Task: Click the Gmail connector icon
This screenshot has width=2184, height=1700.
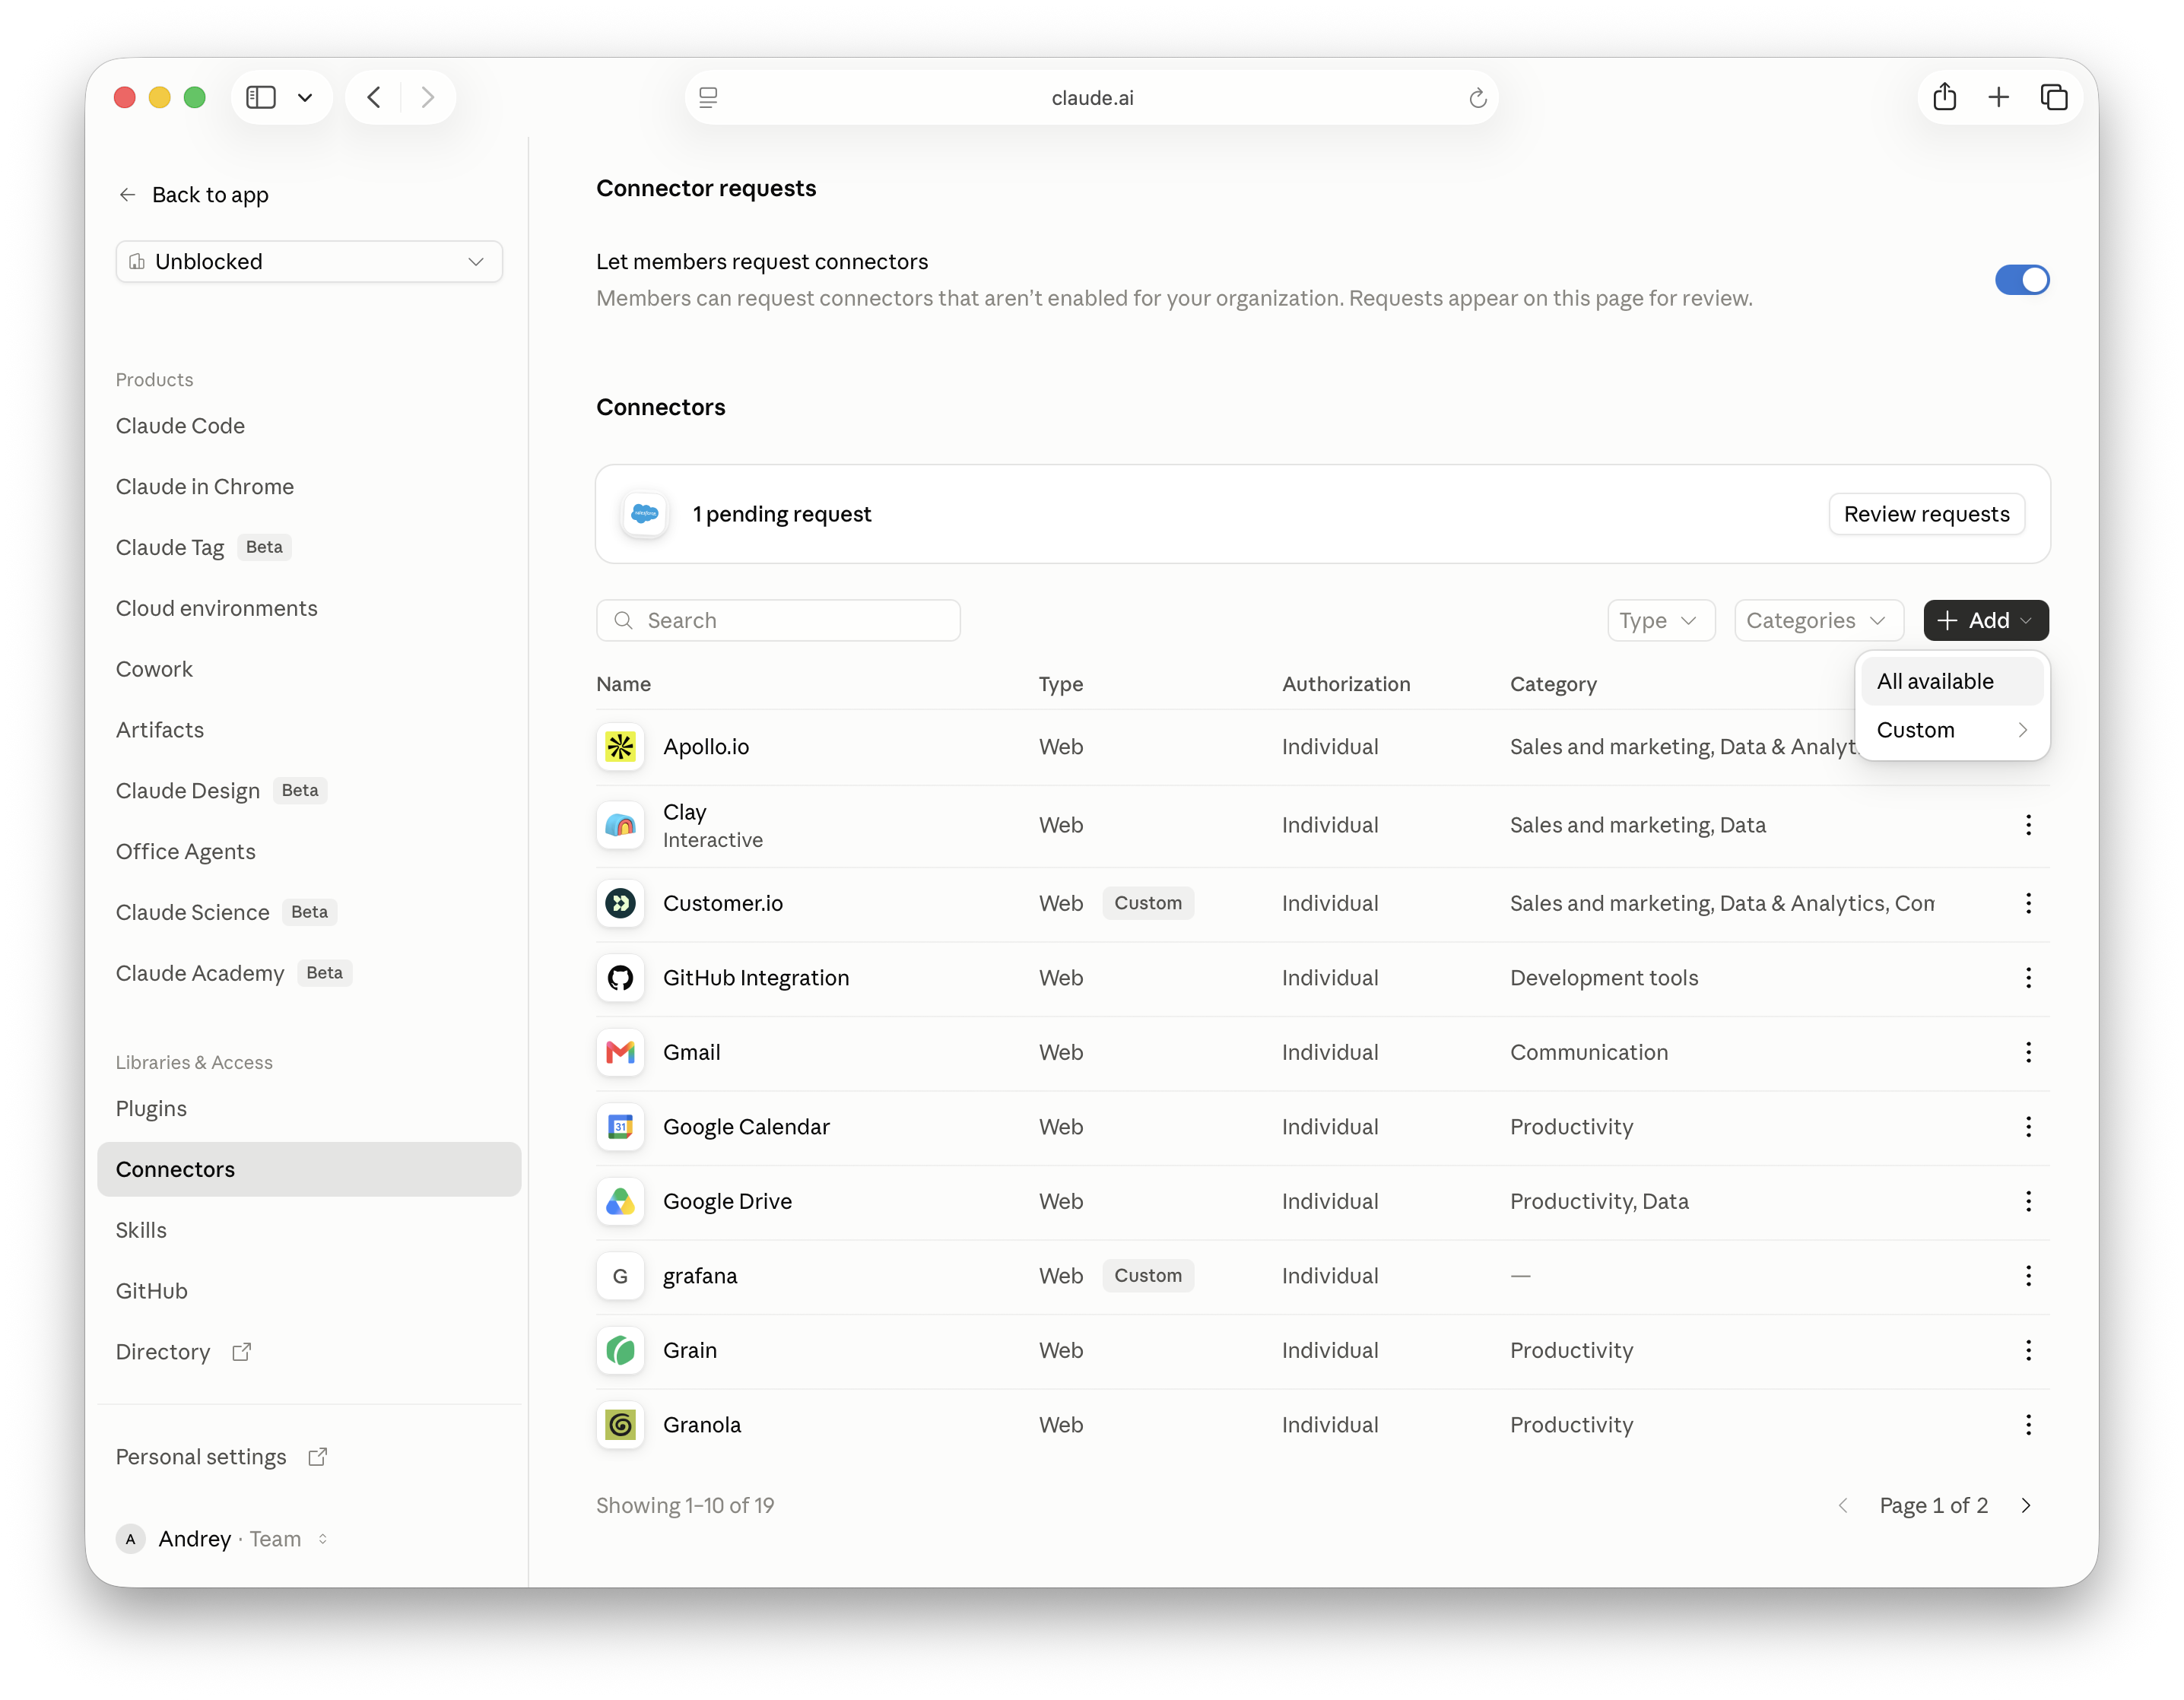Action: (x=620, y=1052)
